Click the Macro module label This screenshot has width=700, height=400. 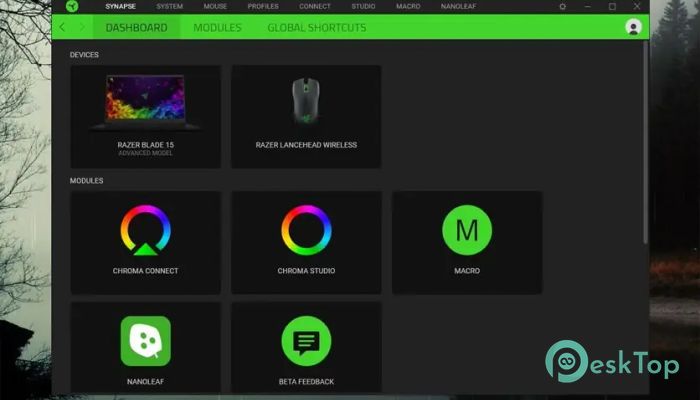click(467, 271)
